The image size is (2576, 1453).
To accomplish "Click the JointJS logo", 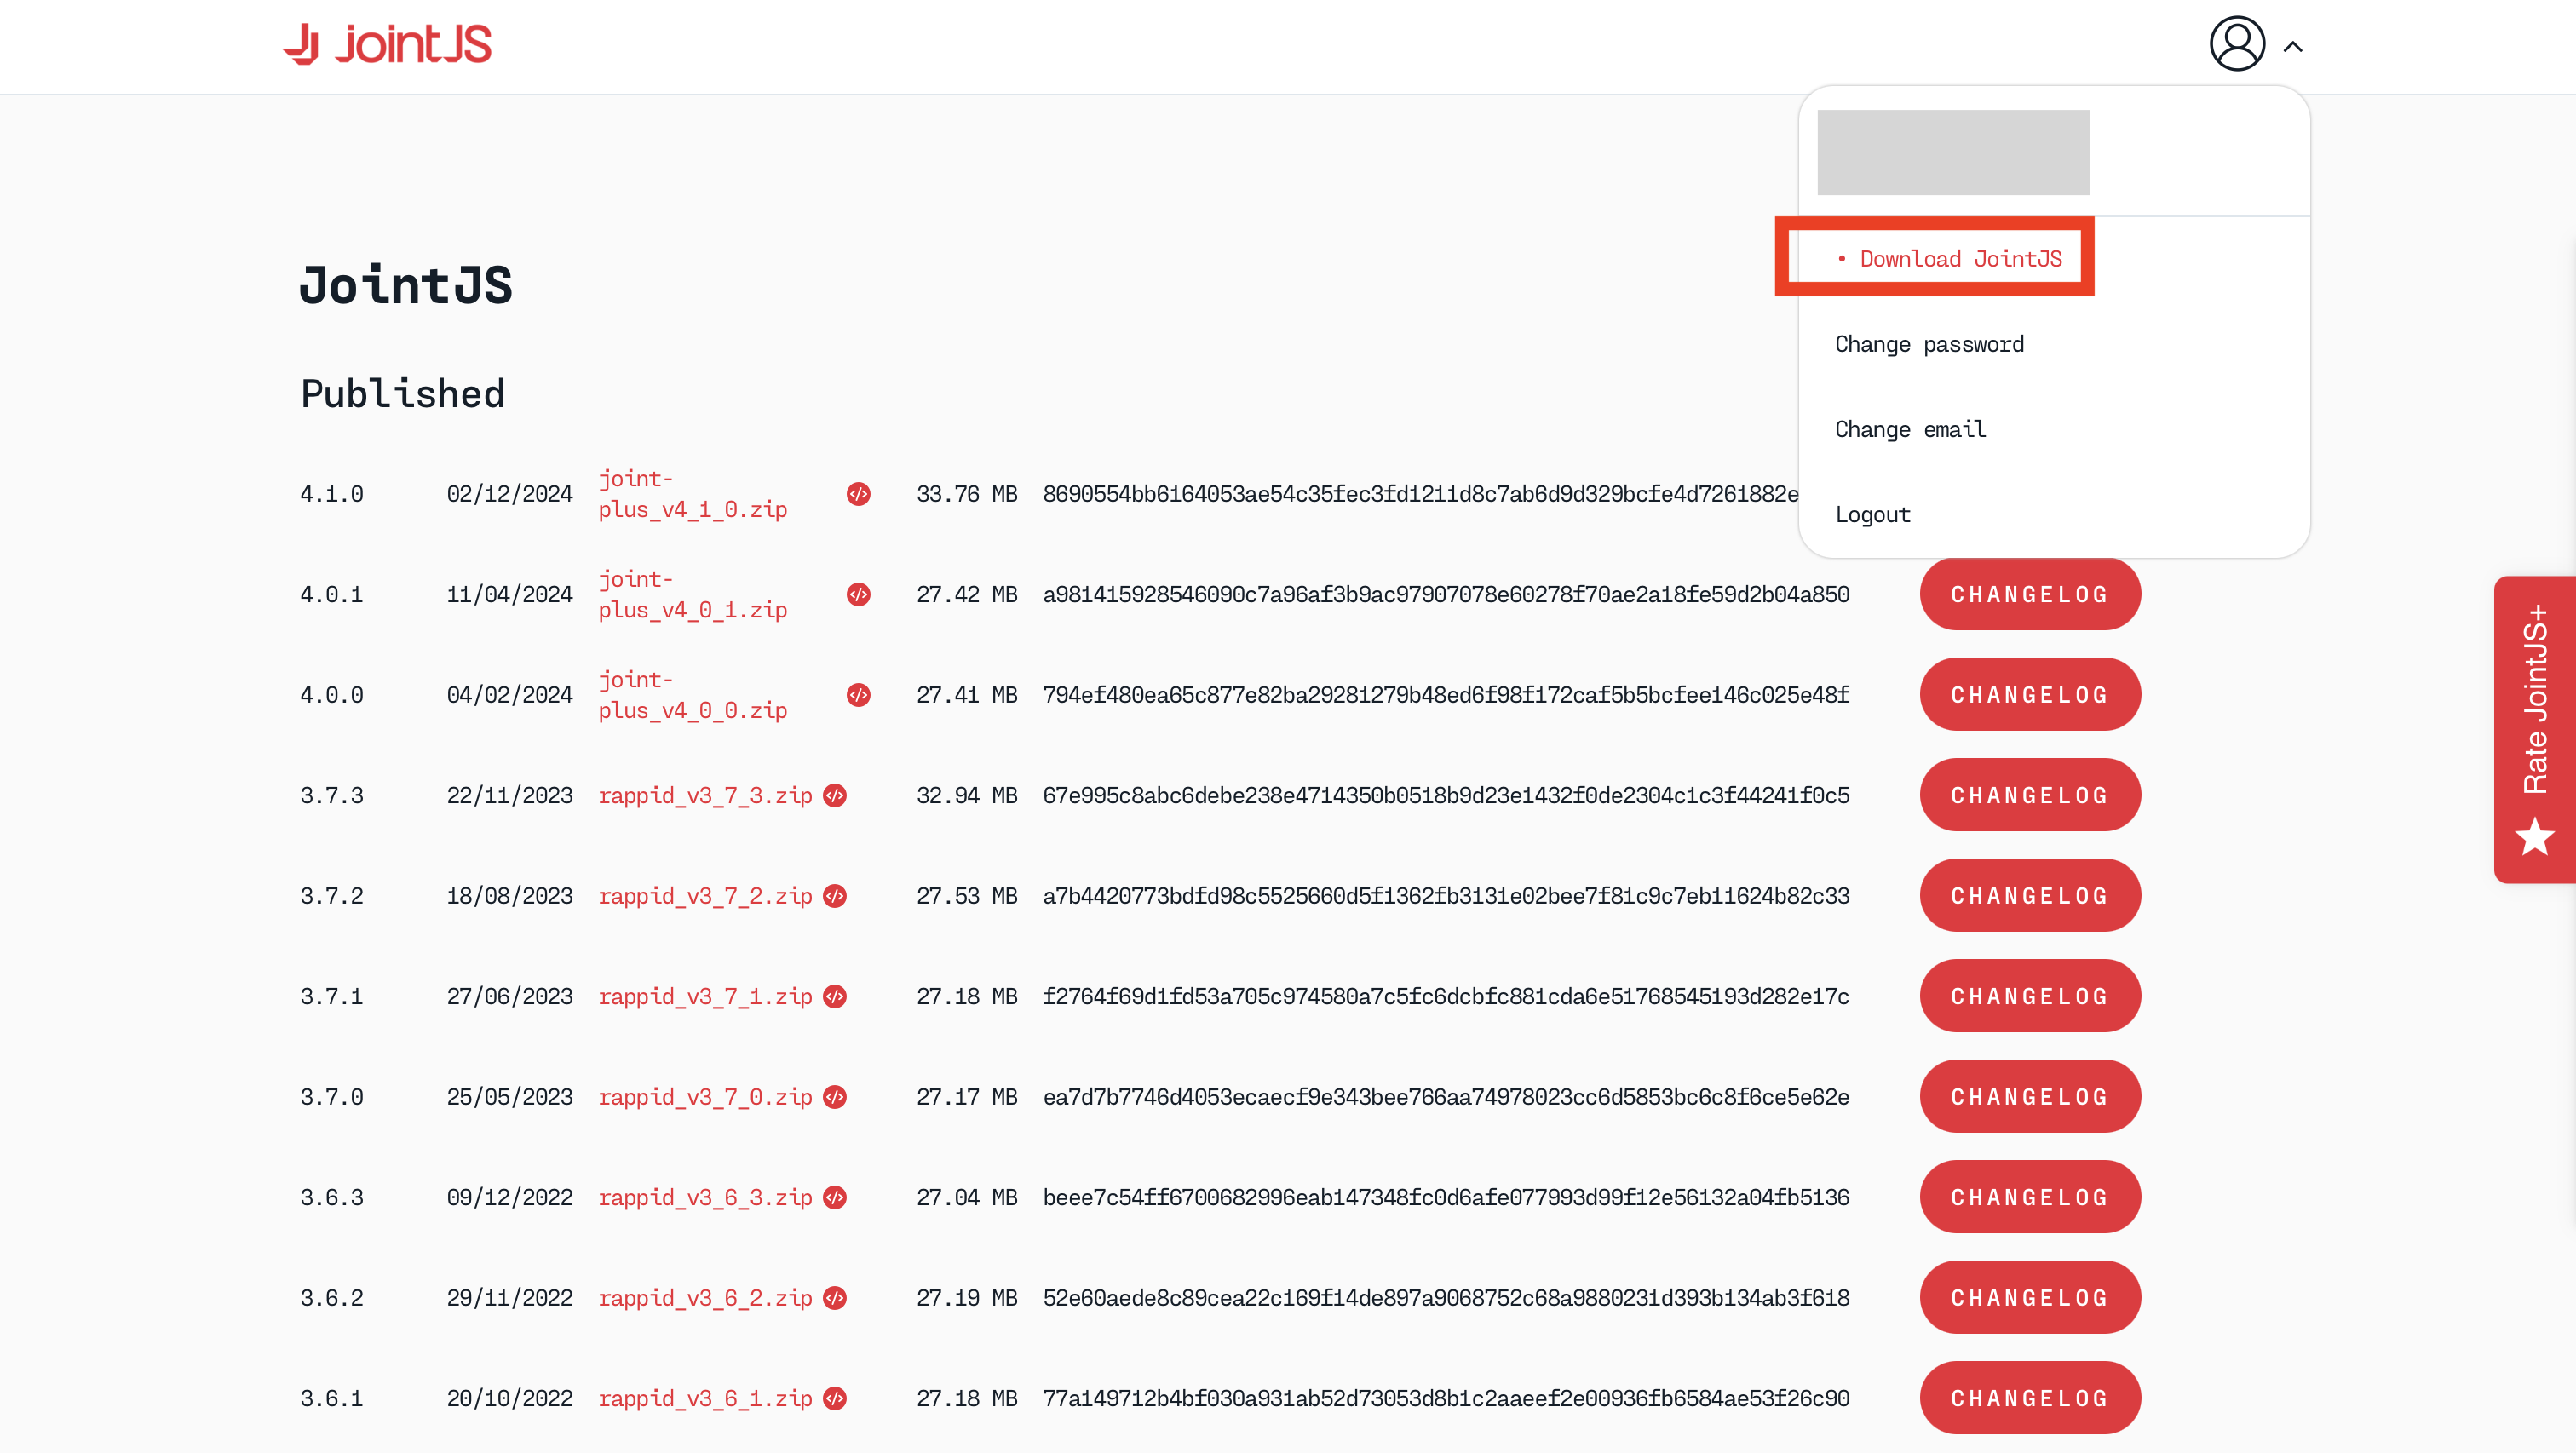I will [387, 44].
